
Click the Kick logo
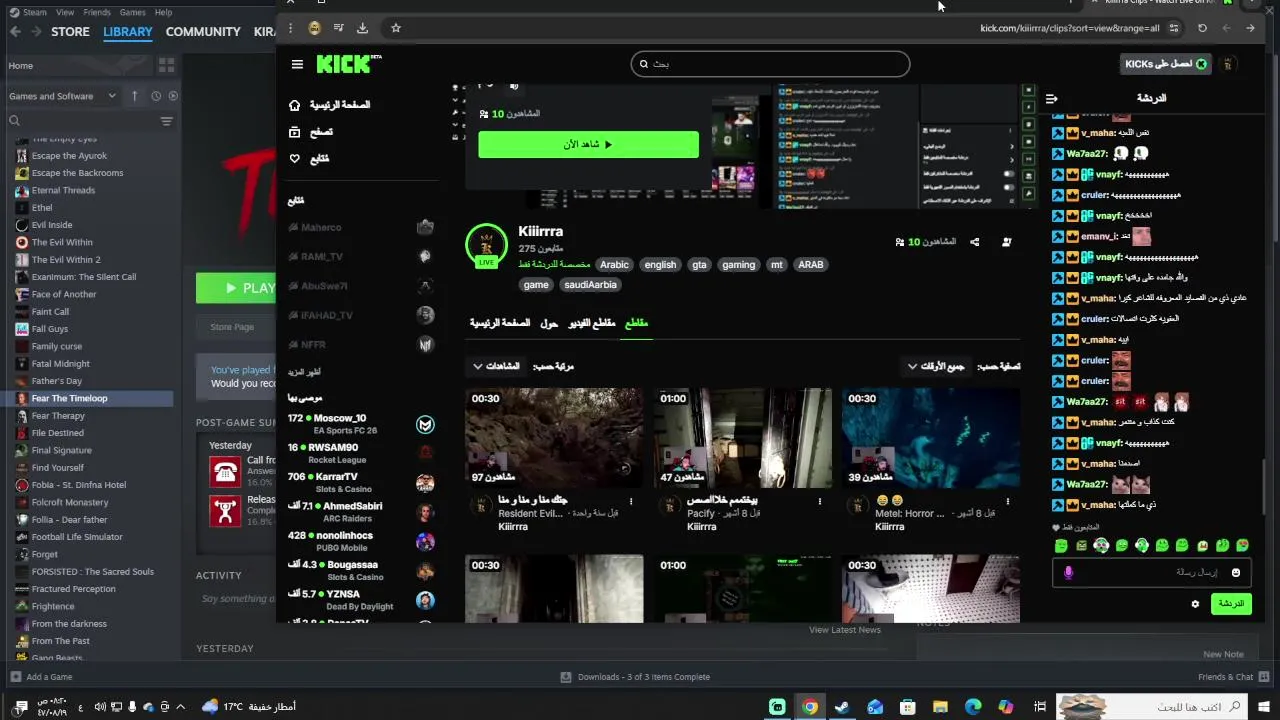tap(348, 64)
